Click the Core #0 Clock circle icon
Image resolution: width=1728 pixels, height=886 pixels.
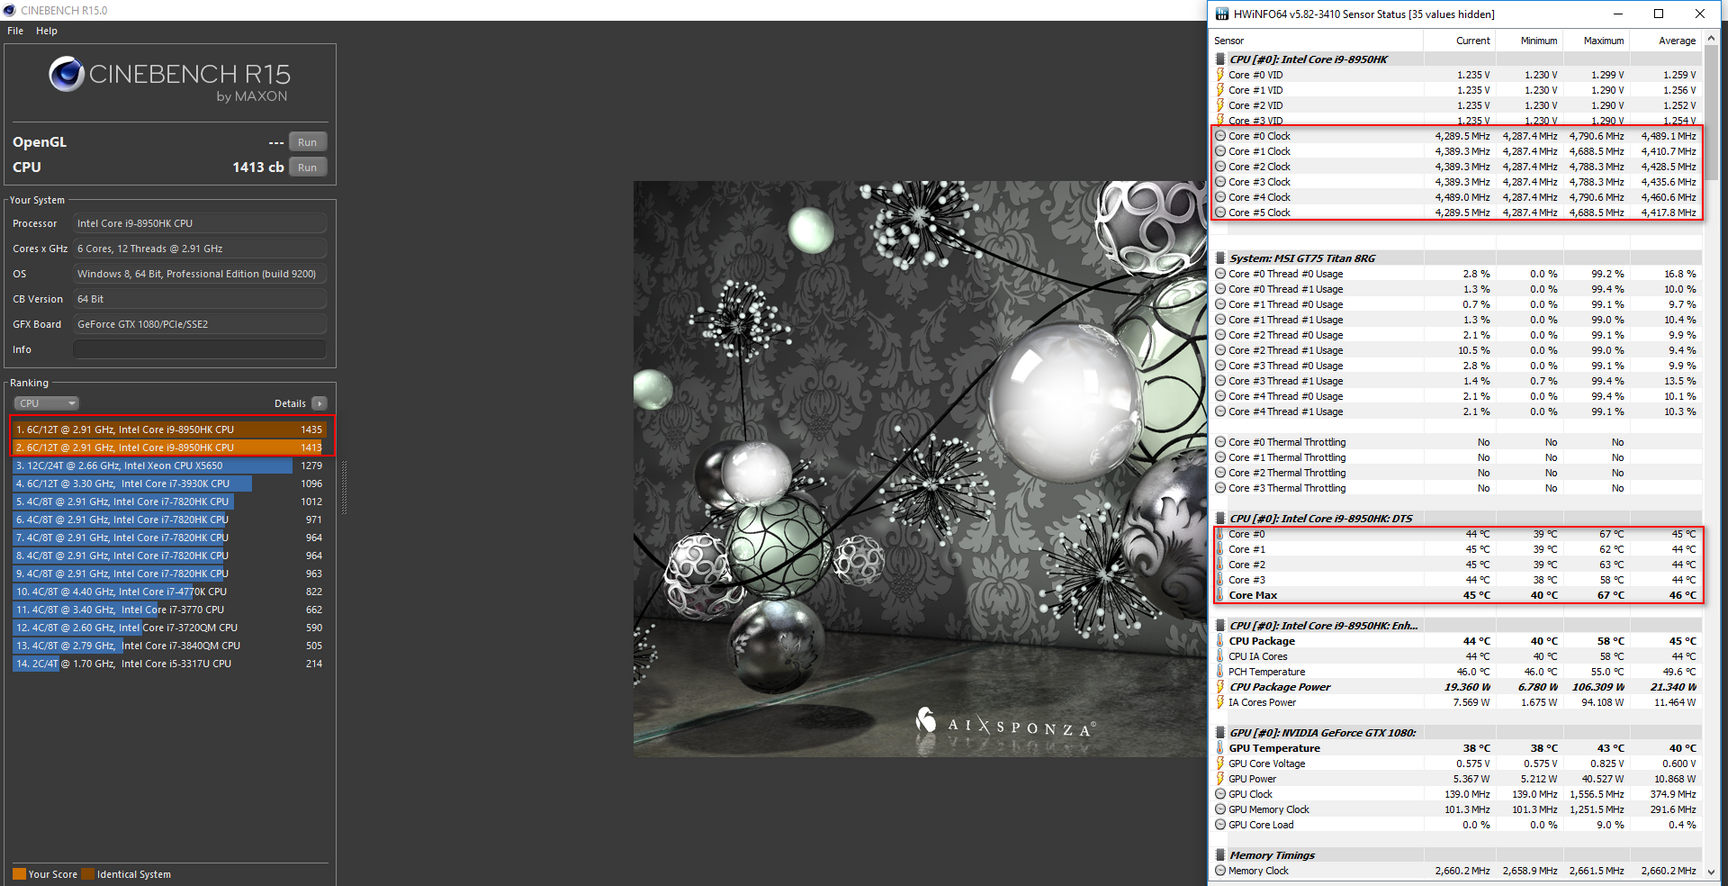tap(1220, 136)
